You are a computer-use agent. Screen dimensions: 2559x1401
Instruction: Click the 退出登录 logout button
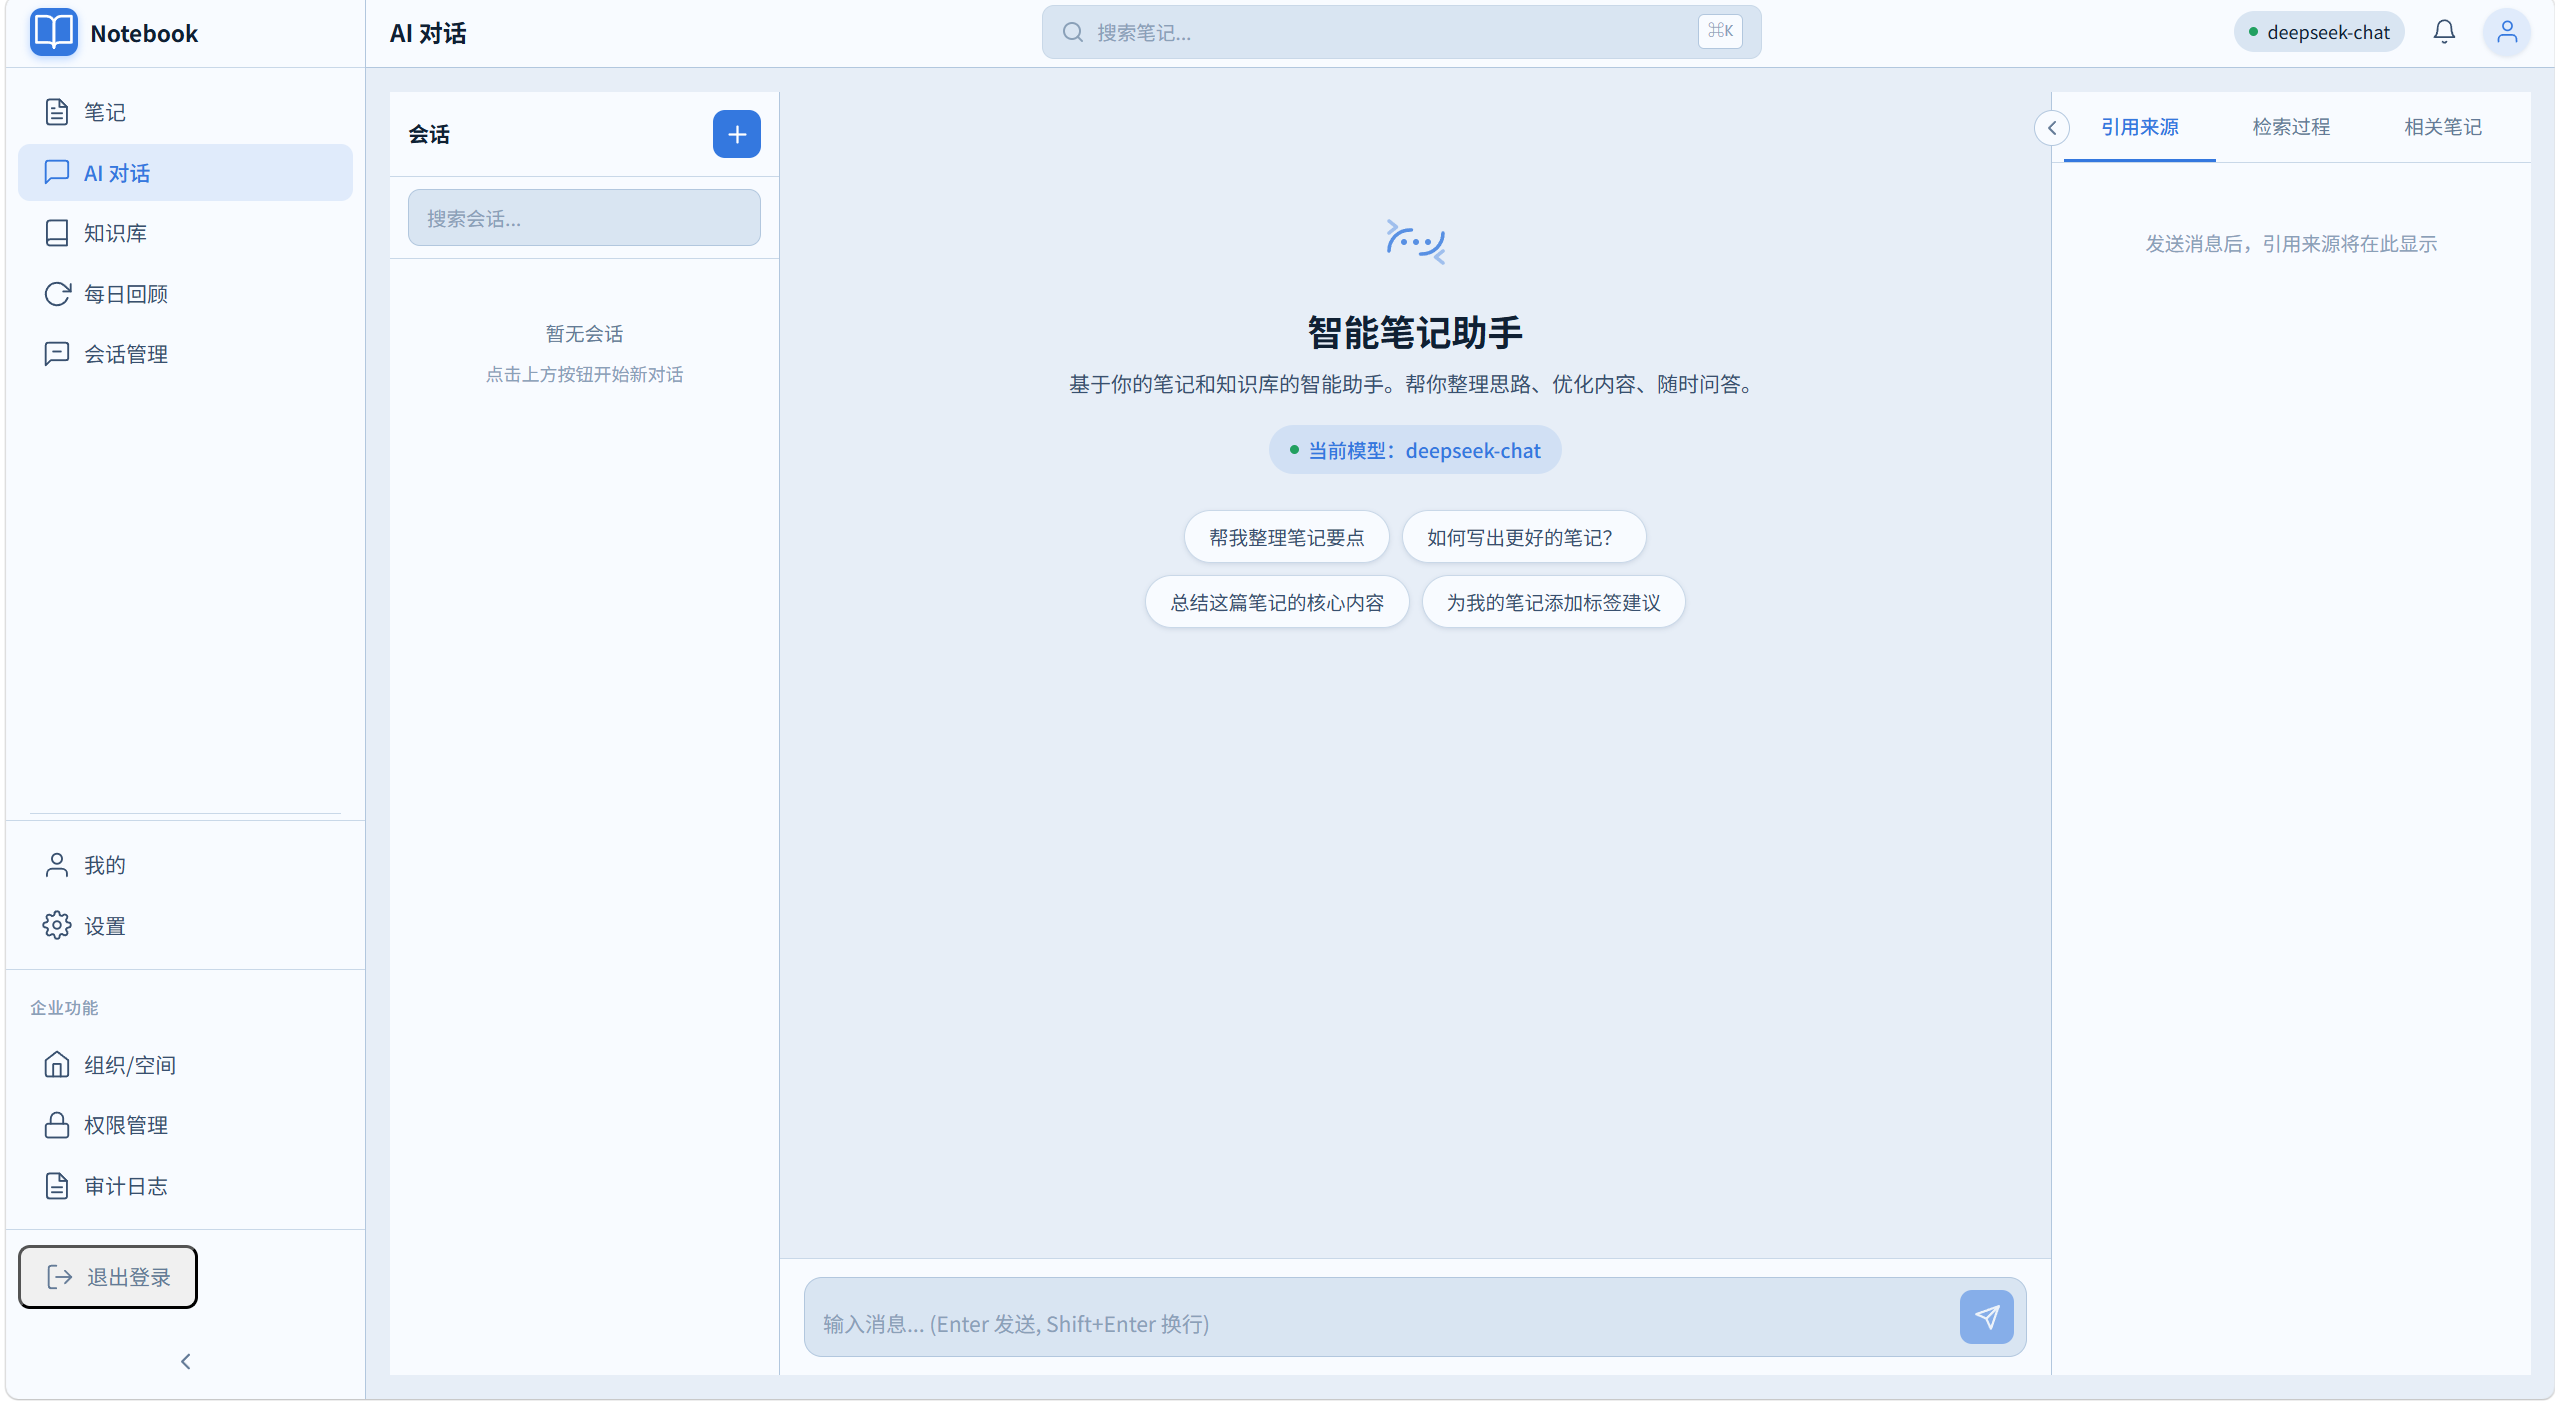108,1277
